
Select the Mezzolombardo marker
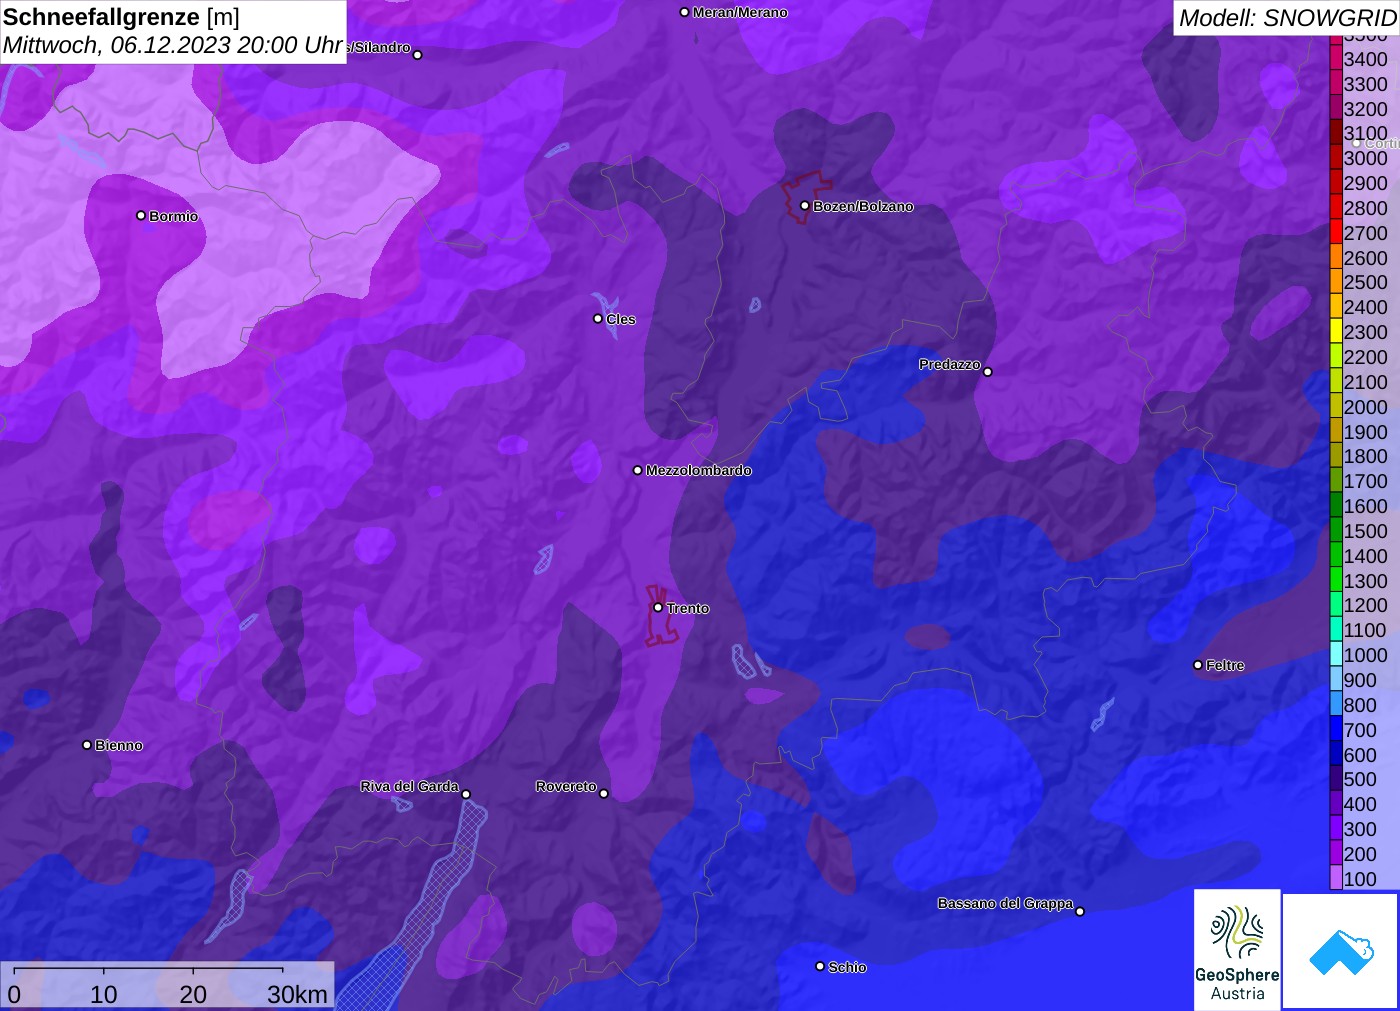(638, 470)
